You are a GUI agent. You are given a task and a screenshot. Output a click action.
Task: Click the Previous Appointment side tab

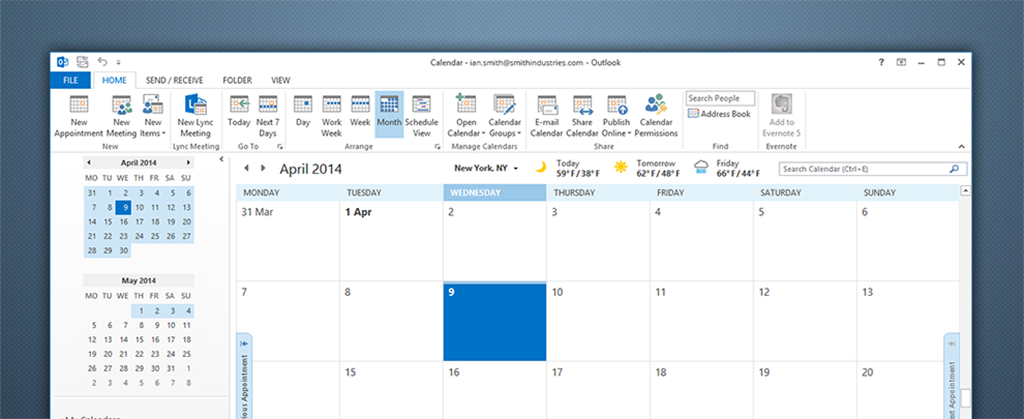244,376
